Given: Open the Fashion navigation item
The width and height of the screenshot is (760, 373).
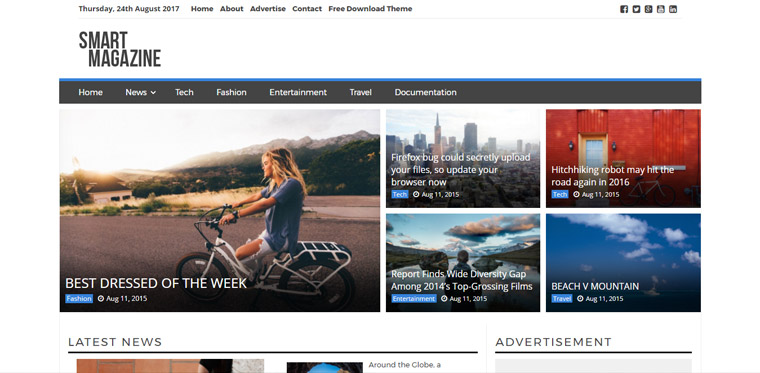Looking at the screenshot, I should (231, 92).
